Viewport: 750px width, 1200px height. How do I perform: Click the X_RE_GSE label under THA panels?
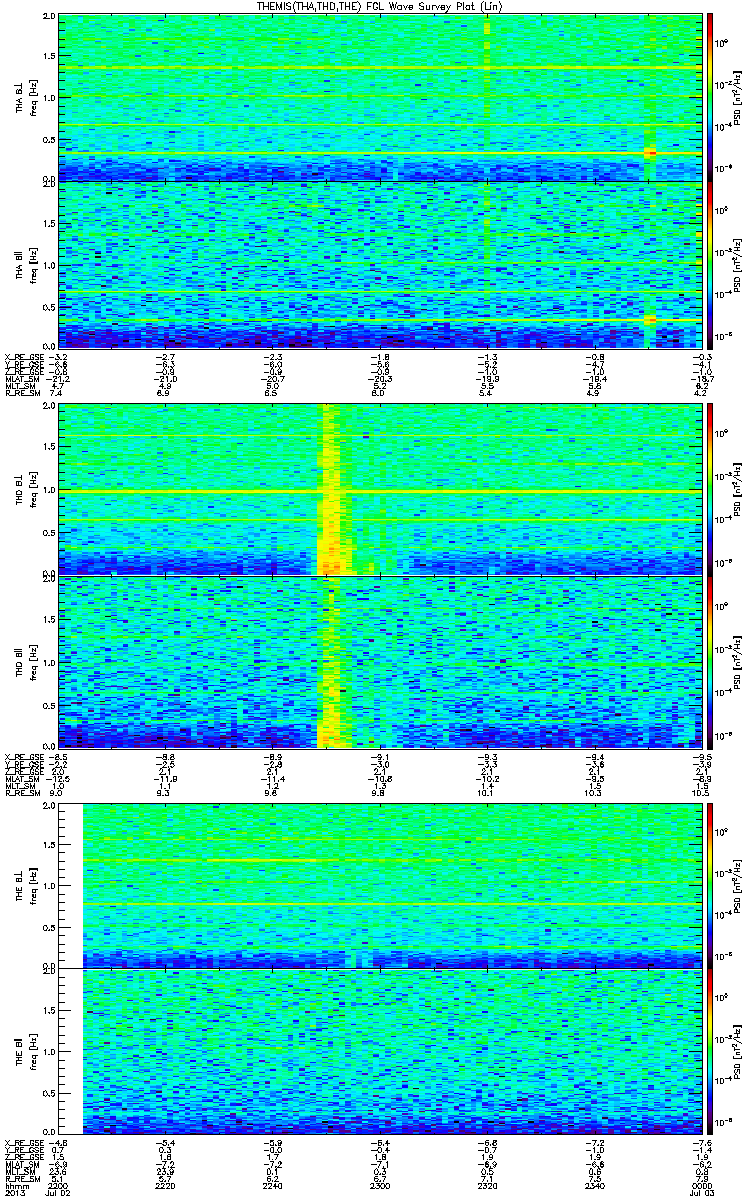24,355
